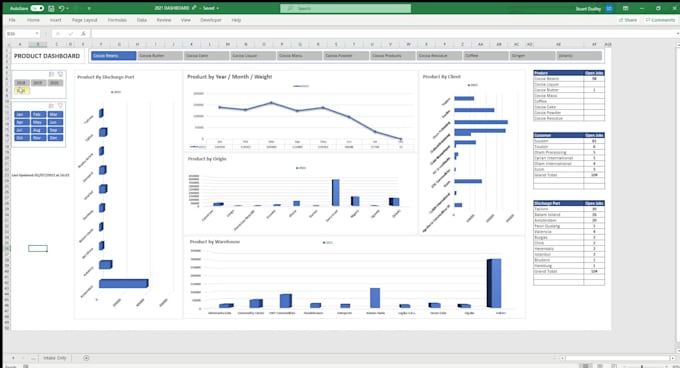Select the Feb month slicer button
This screenshot has width=680, height=368.
tap(38, 114)
